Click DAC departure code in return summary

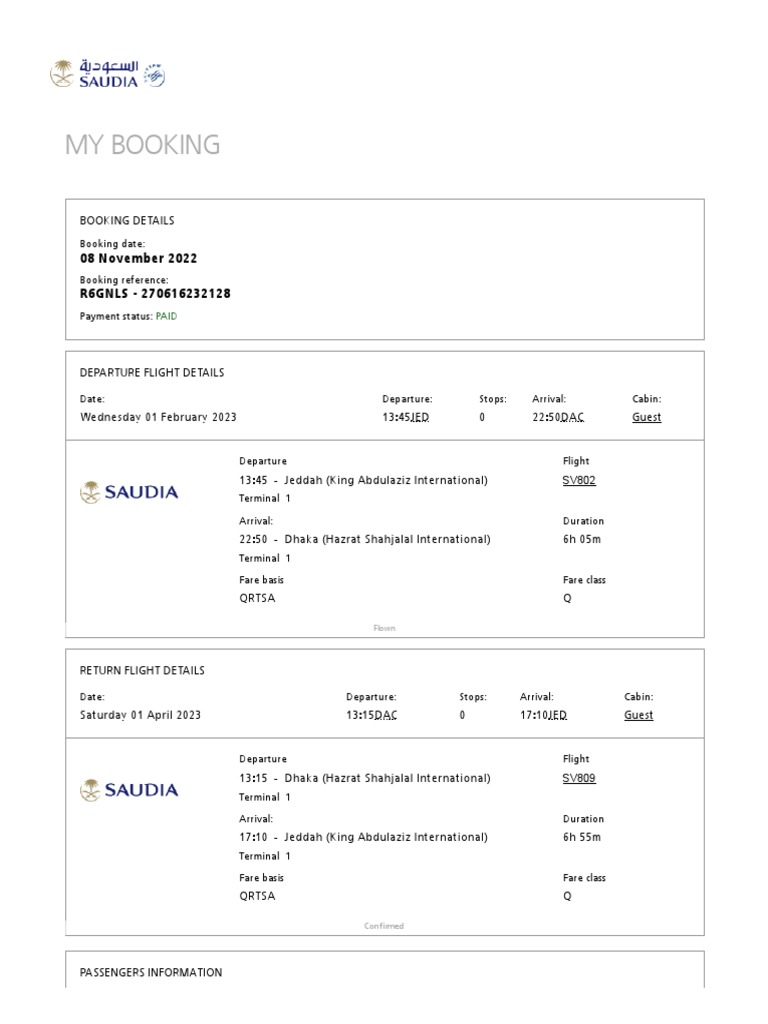pyautogui.click(x=385, y=715)
